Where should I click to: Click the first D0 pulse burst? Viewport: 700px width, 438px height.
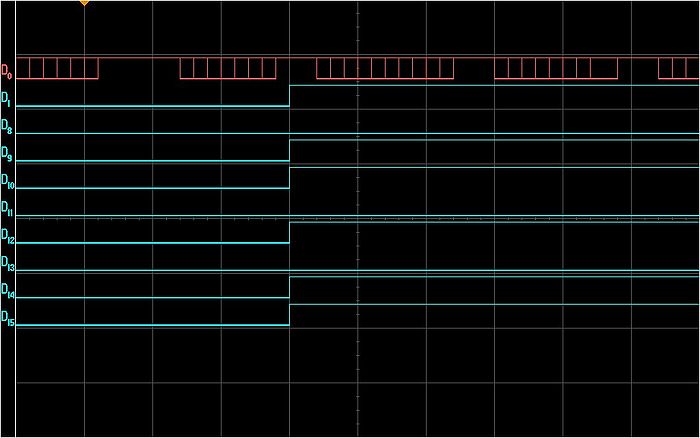(x=57, y=68)
